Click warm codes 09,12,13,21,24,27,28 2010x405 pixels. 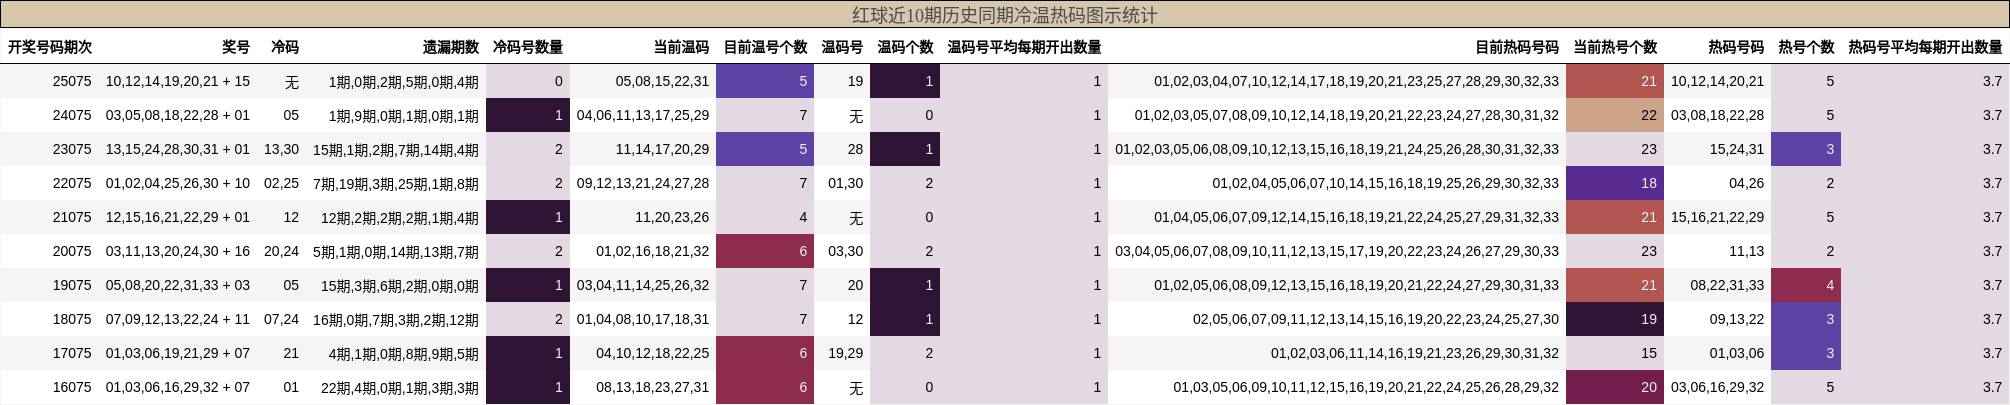643,183
